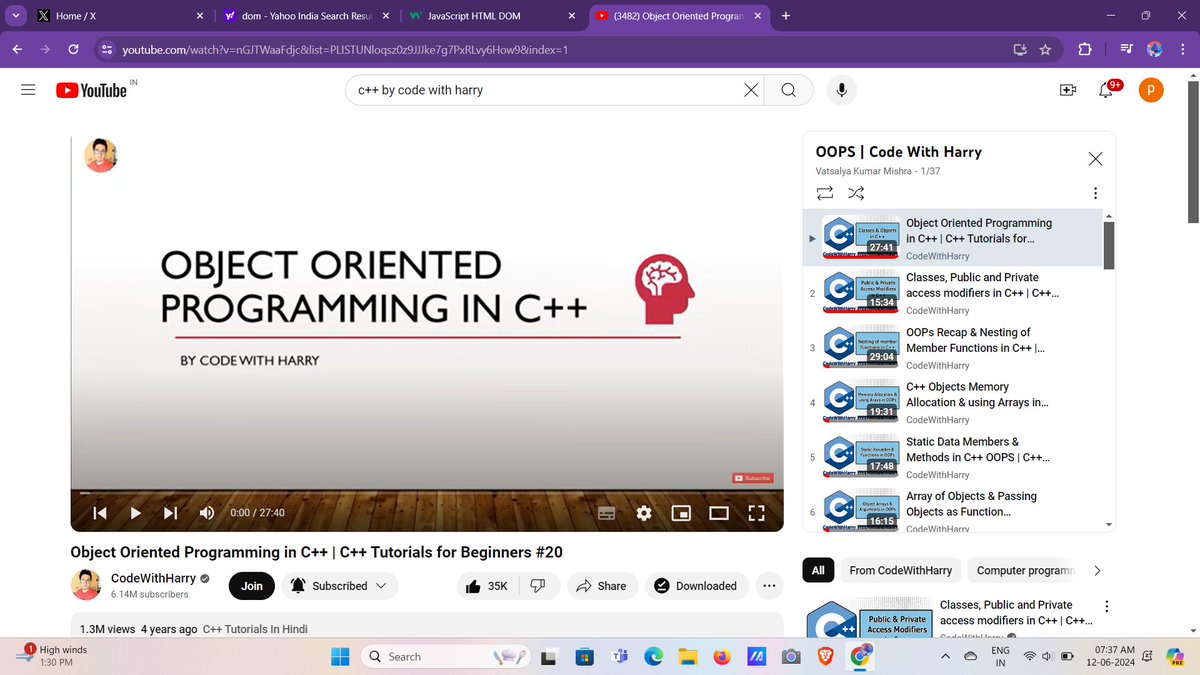Switch to Yahoo India Search tab
Viewport: 1200px width, 675px height.
click(x=305, y=16)
